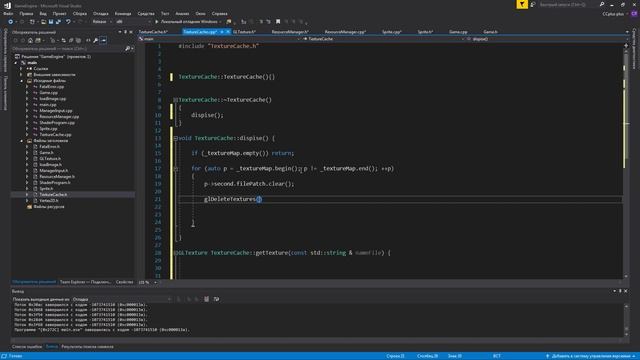Open the Средства menu

[x=146, y=13]
